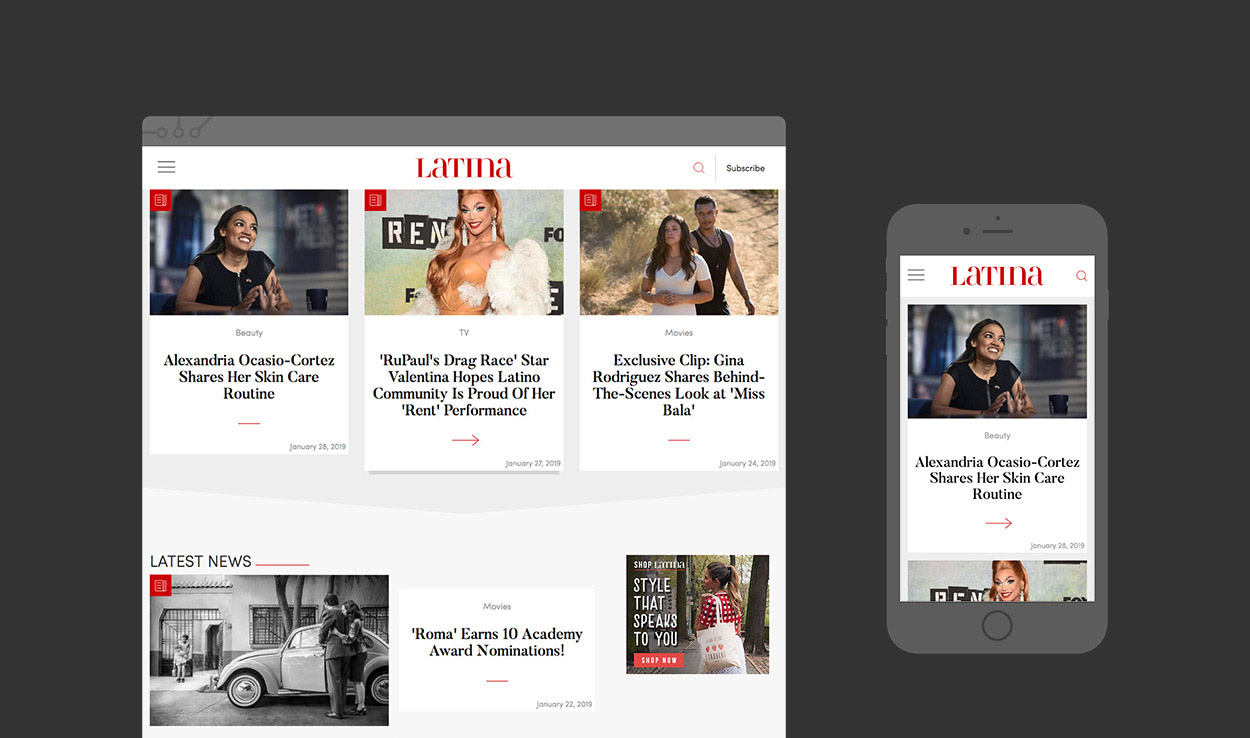This screenshot has height=738, width=1250.
Task: Open 'Roma' Earns 10 Academy Award Nominations headline
Action: 497,642
